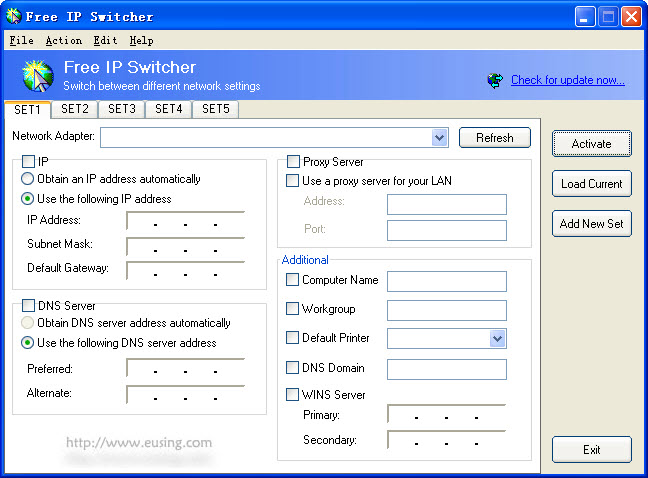Click the proxy Address input field
This screenshot has width=648, height=478.
[x=446, y=204]
